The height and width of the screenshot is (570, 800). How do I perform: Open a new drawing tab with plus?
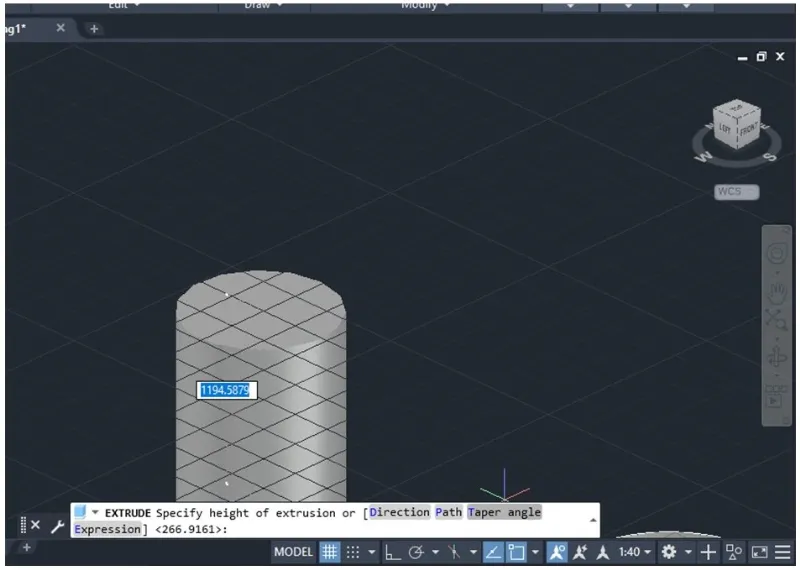click(94, 29)
